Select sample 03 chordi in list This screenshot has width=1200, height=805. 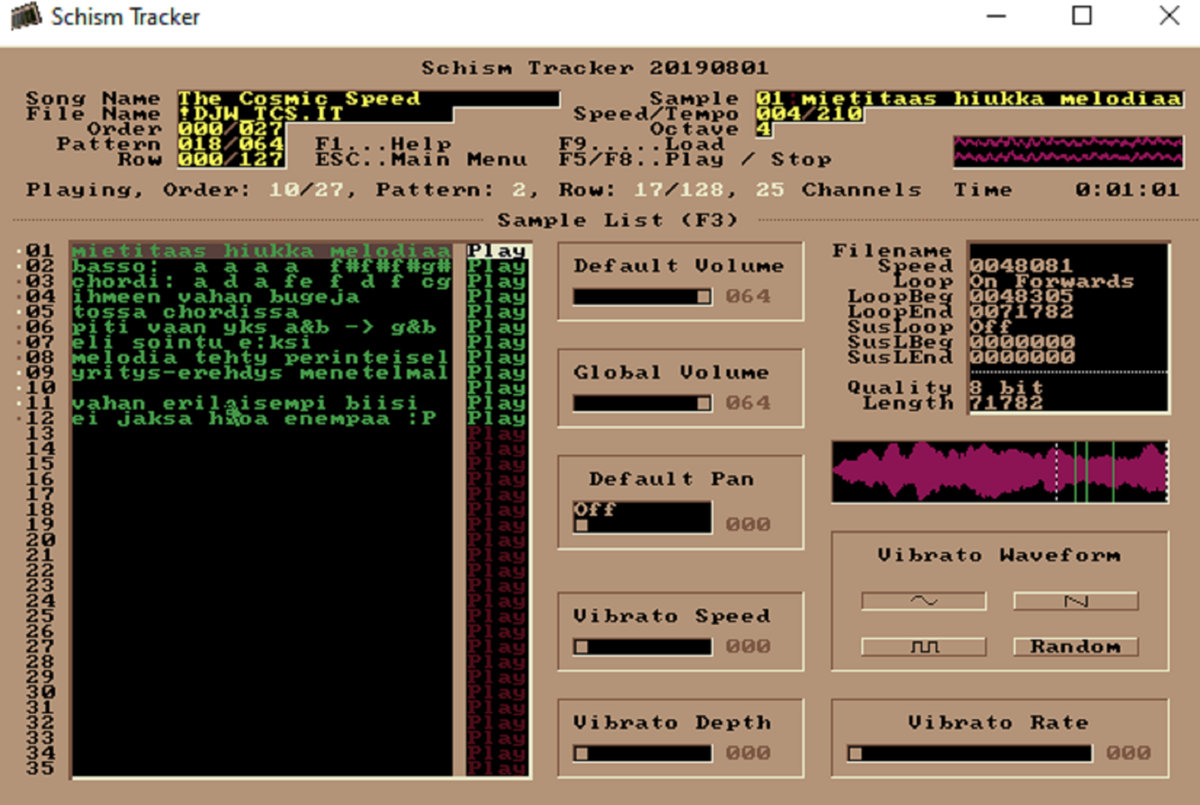point(260,282)
